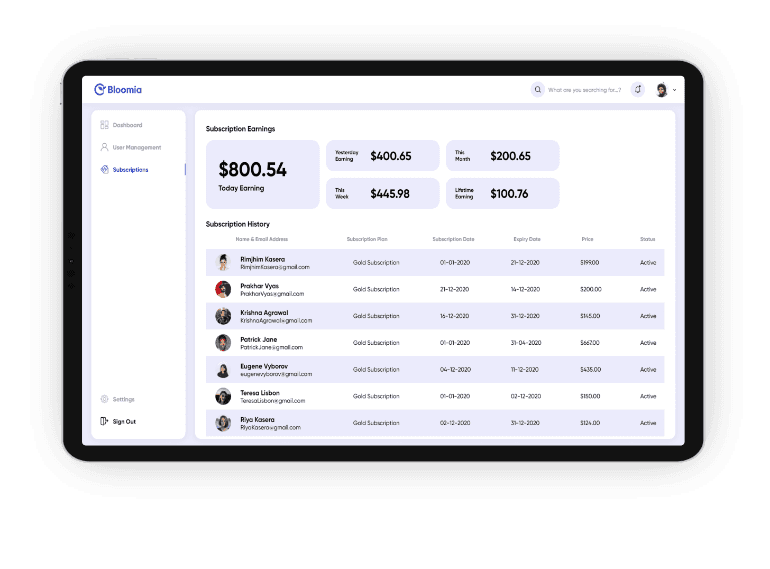The width and height of the screenshot is (770, 569).
Task: Open the Dashboard menu item
Action: (x=127, y=125)
